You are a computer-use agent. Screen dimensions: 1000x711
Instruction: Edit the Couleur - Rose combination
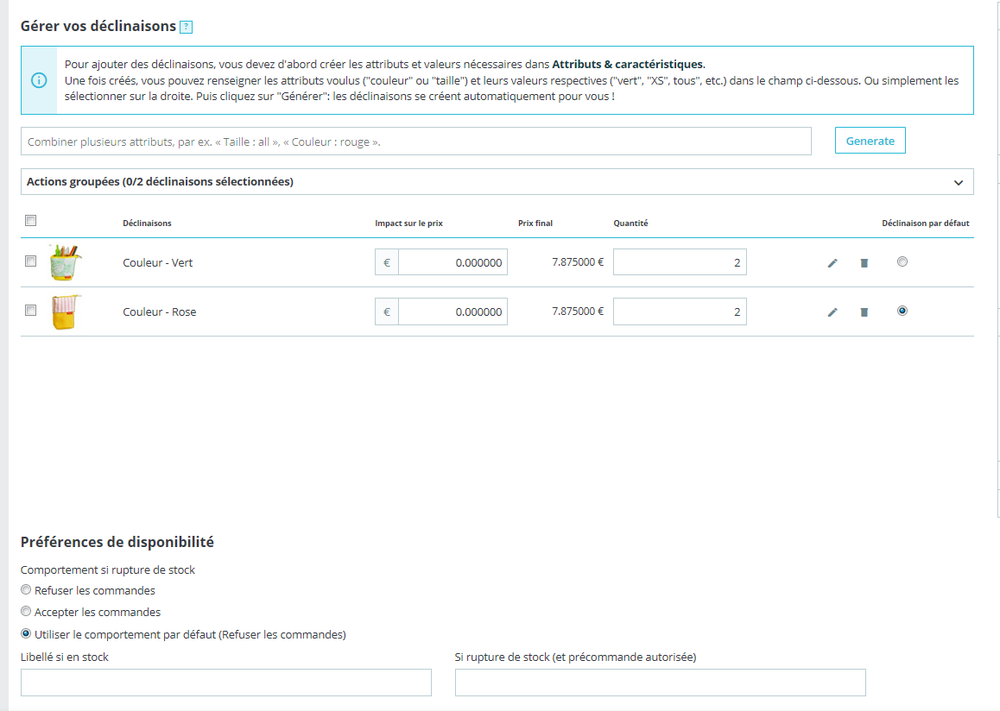pos(832,312)
